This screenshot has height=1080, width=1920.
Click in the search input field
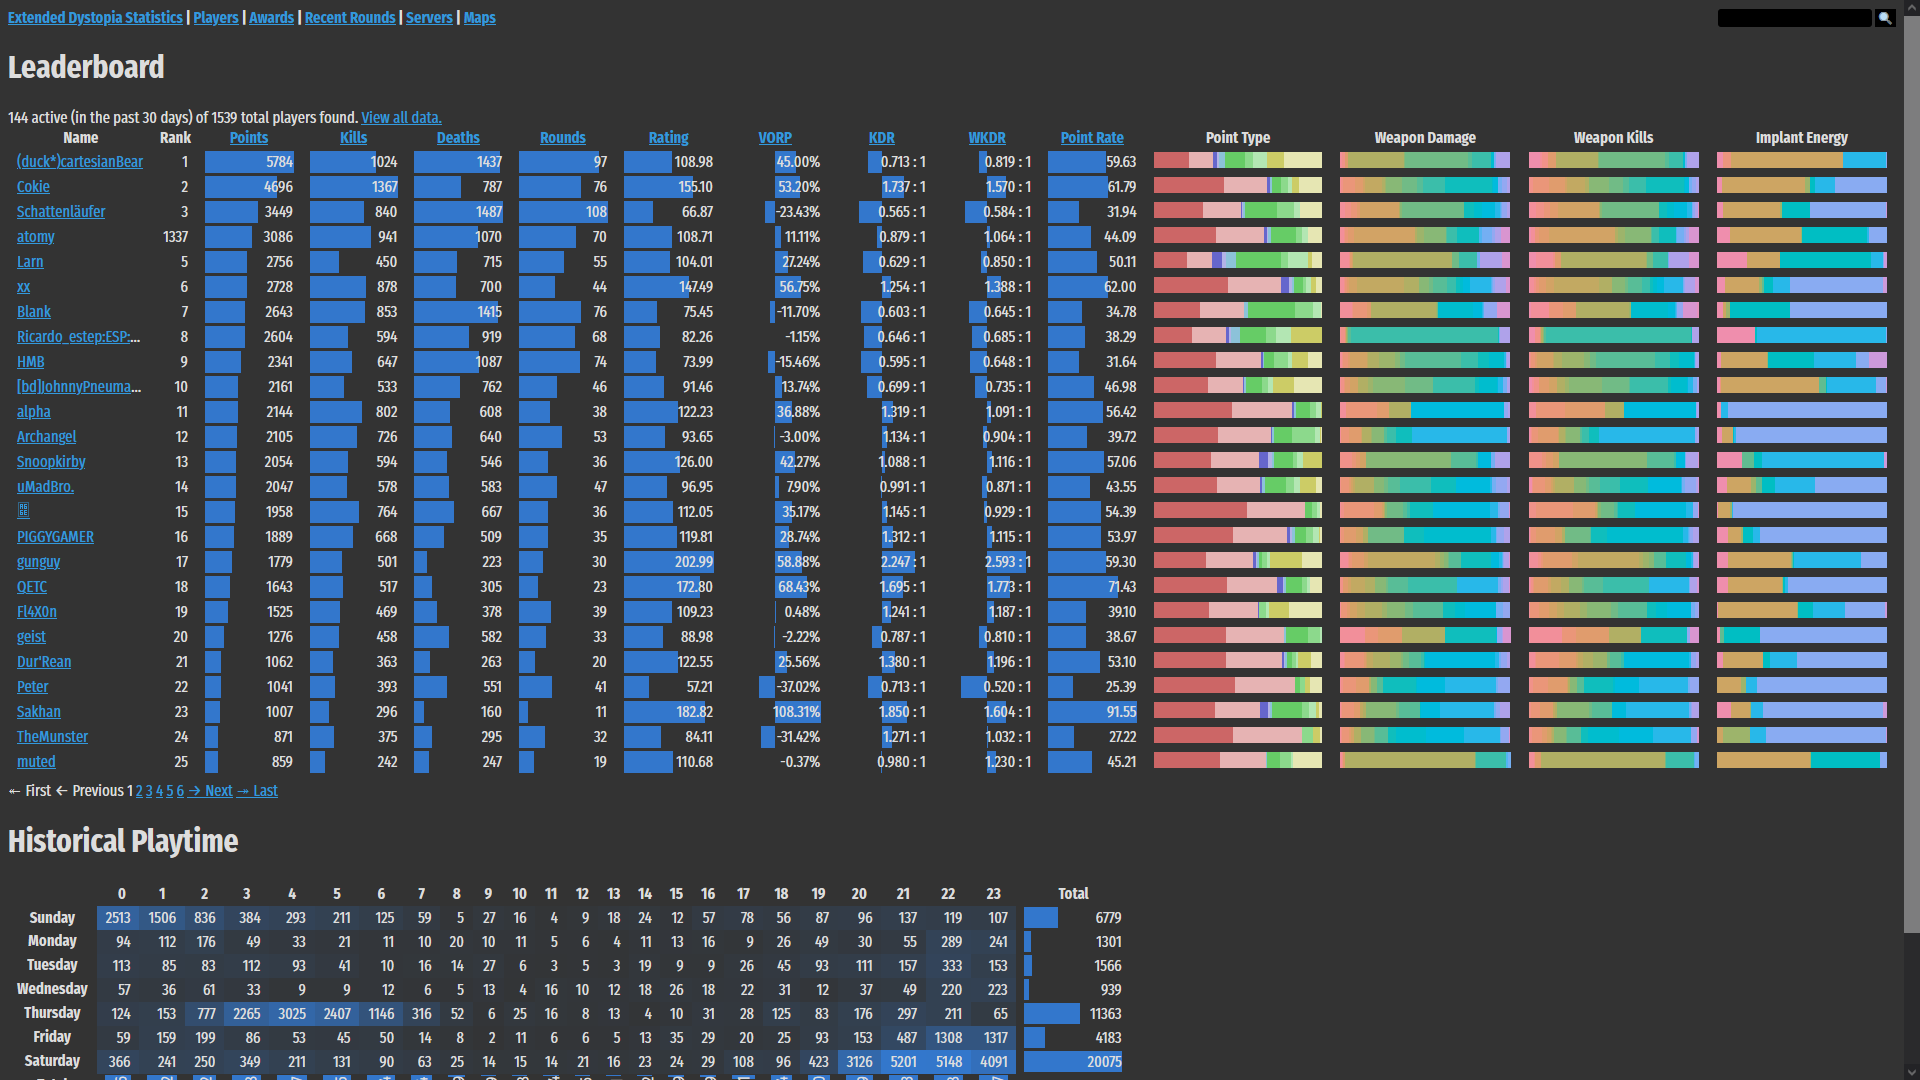point(1794,18)
